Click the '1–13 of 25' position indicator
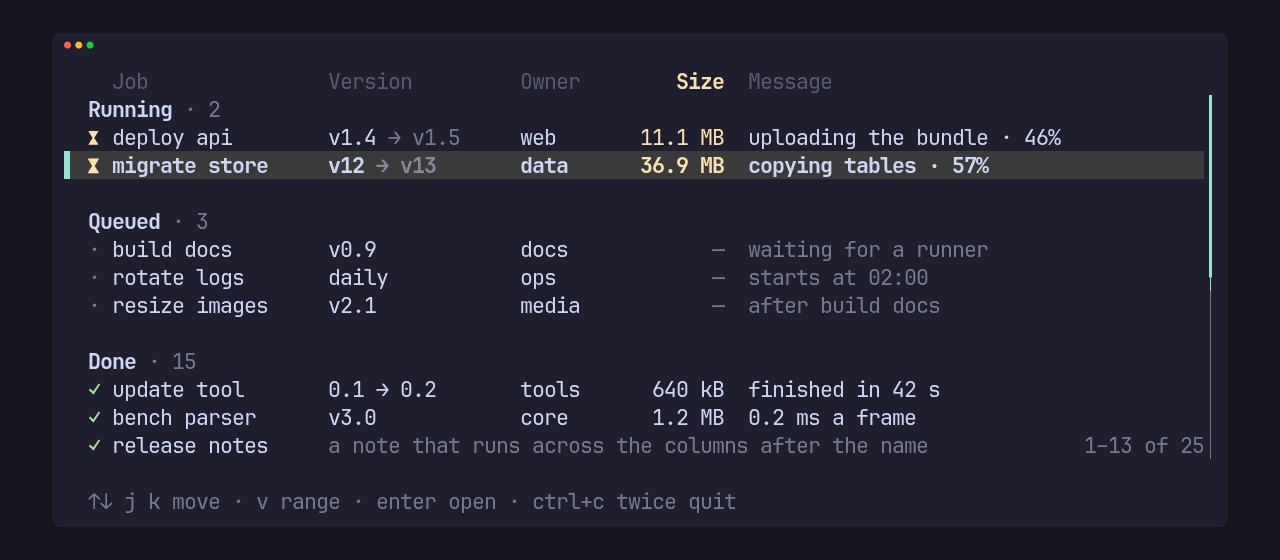Screen dimensions: 1280x560 (x=1144, y=446)
